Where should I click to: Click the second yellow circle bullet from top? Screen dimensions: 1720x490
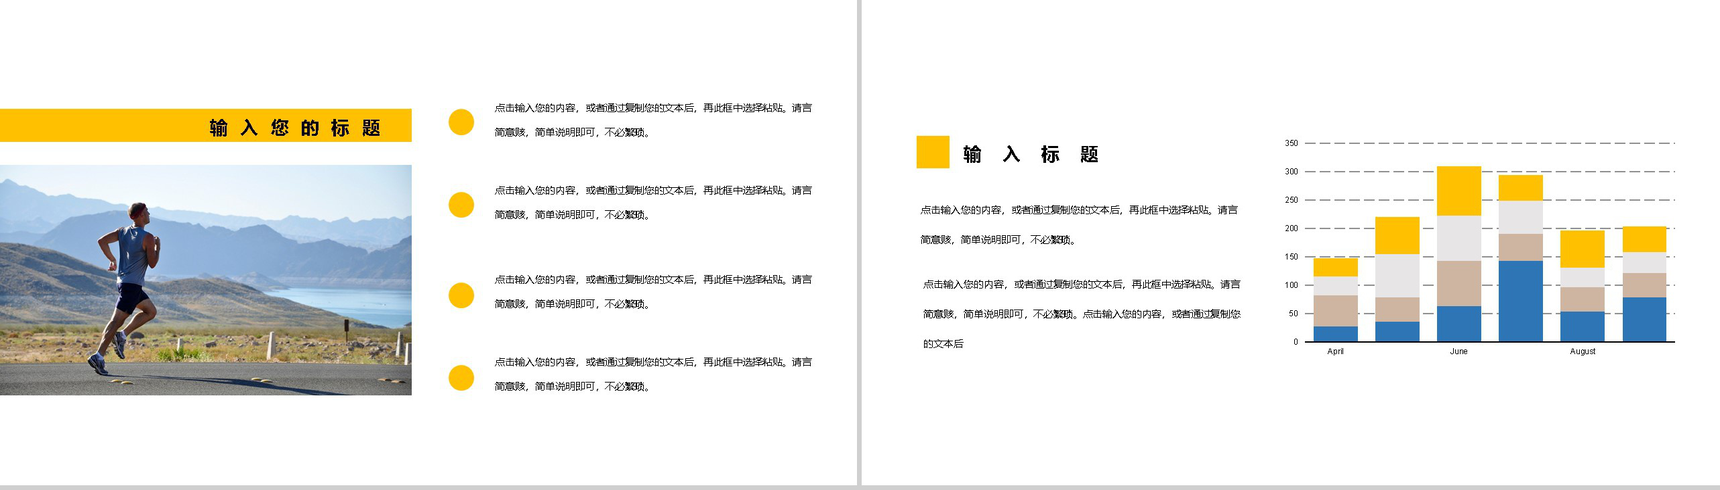click(461, 205)
